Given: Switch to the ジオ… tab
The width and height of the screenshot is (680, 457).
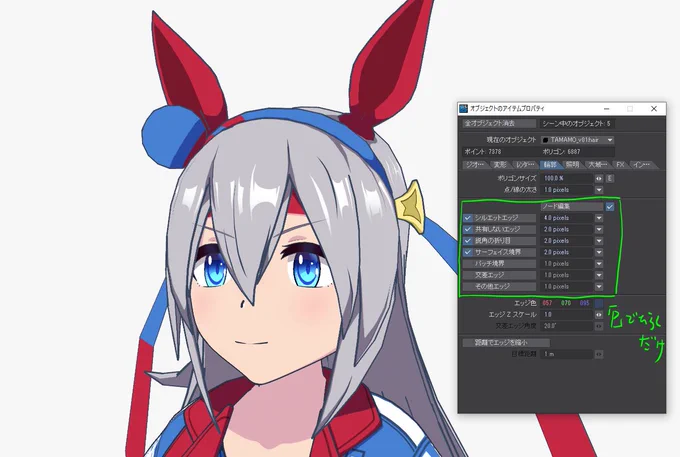Looking at the screenshot, I should (x=474, y=165).
